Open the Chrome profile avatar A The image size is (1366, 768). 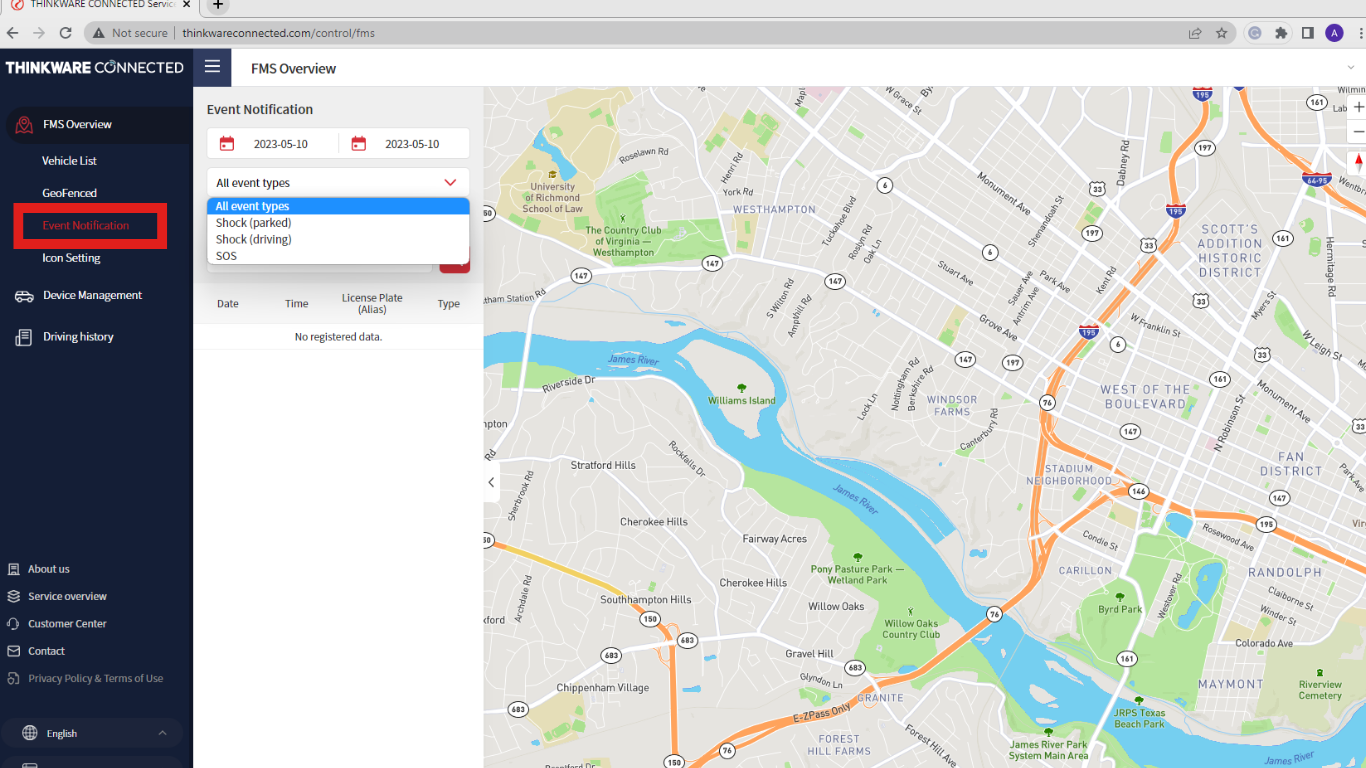1334,33
